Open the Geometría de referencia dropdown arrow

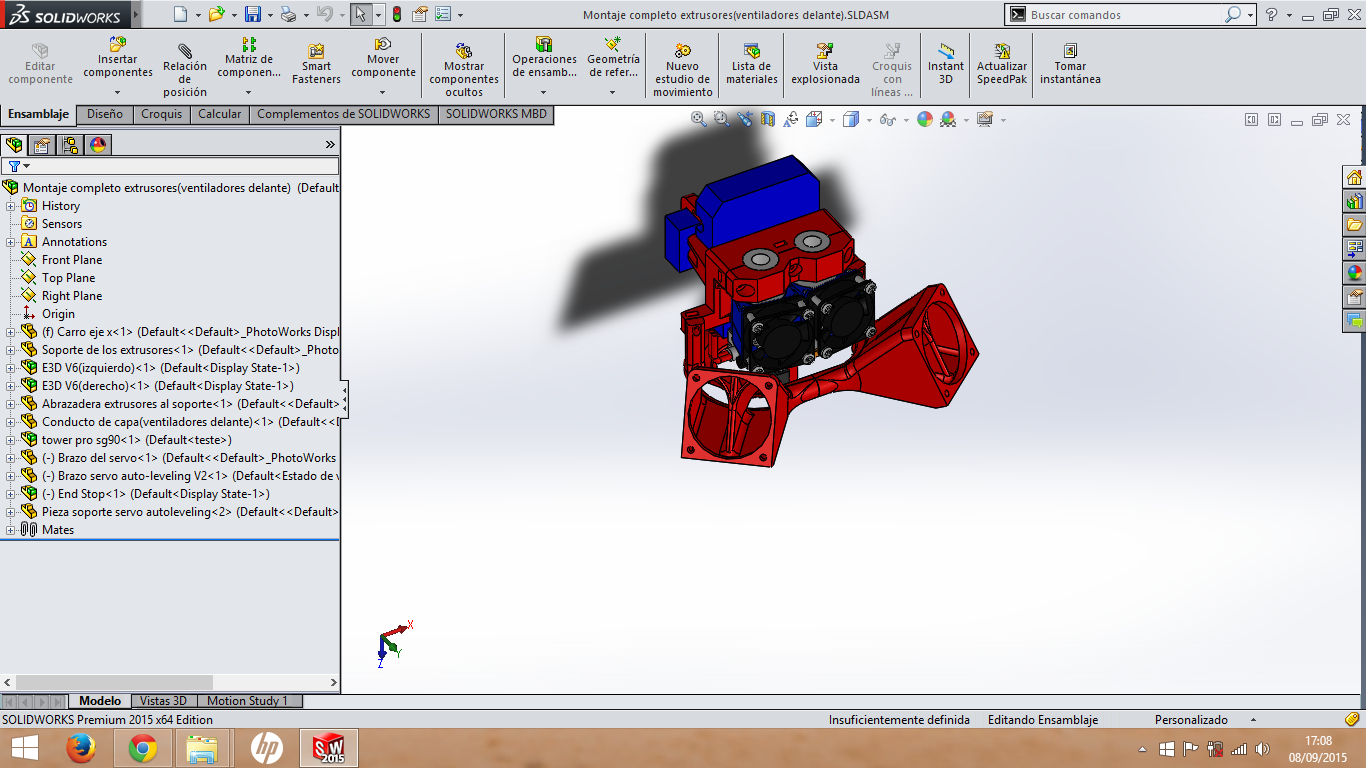613,93
